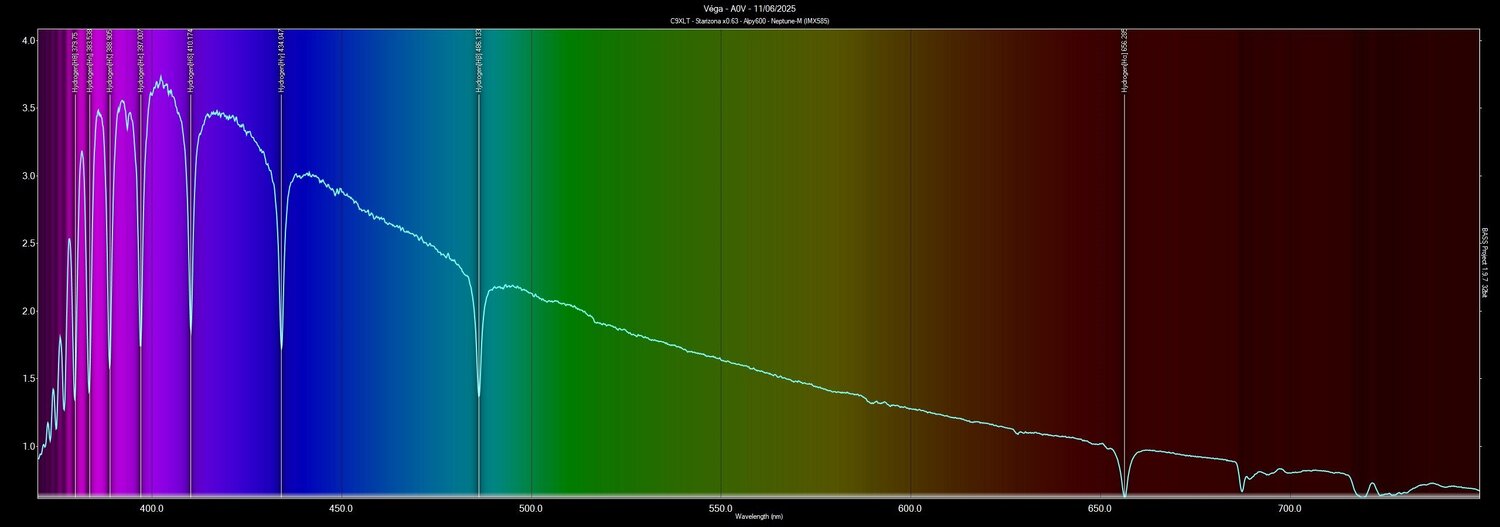1500x527 pixels.
Task: Click the Hydrogen 397.007 line label
Action: point(141,62)
